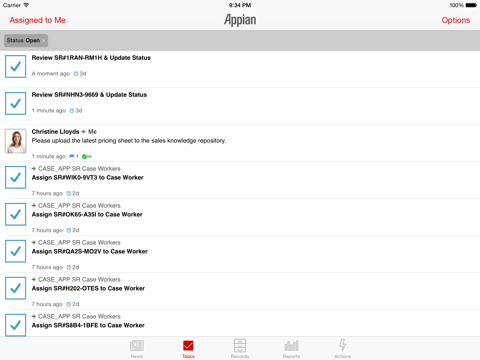Open Assign SR#QA2S-MO2V to Case Worker title
This screenshot has height=360, width=480.
[89, 252]
